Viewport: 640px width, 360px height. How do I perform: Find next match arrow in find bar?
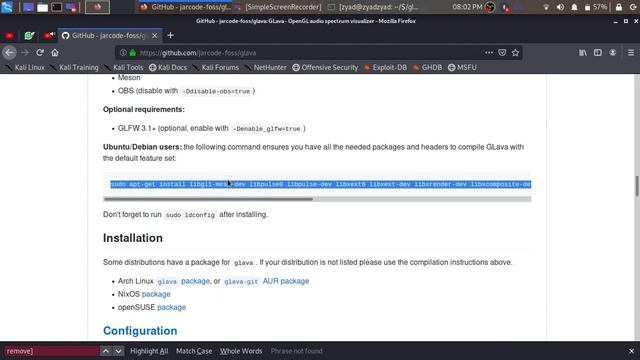tap(118, 351)
